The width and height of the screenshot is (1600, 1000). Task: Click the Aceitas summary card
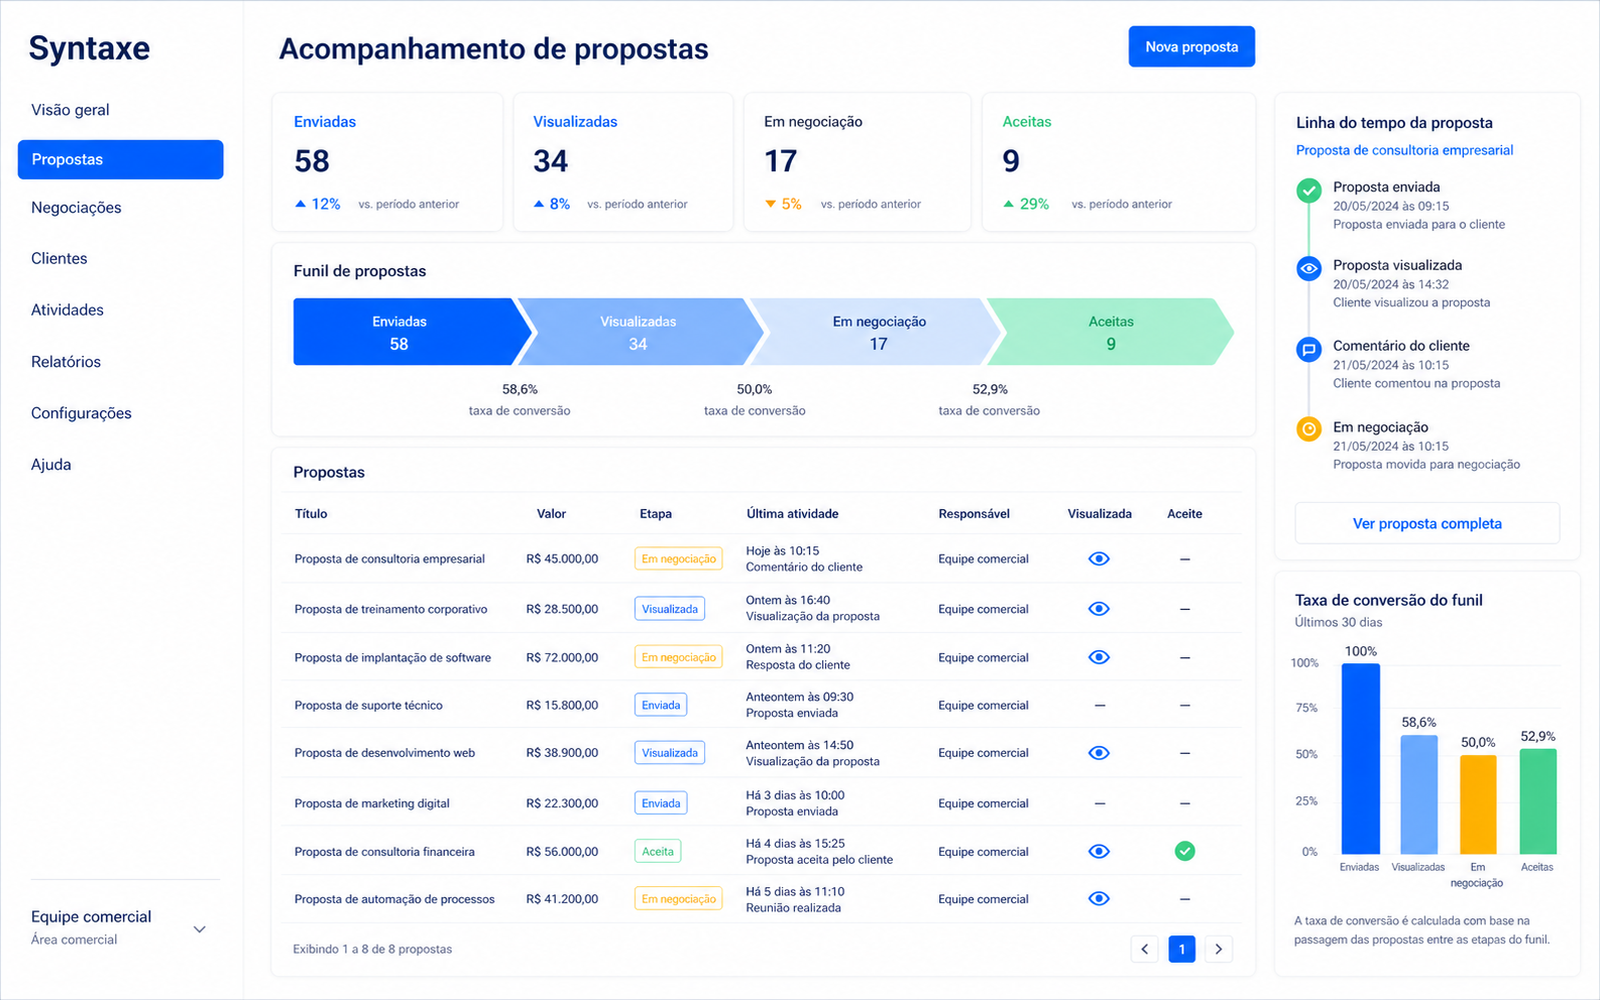pyautogui.click(x=1118, y=162)
